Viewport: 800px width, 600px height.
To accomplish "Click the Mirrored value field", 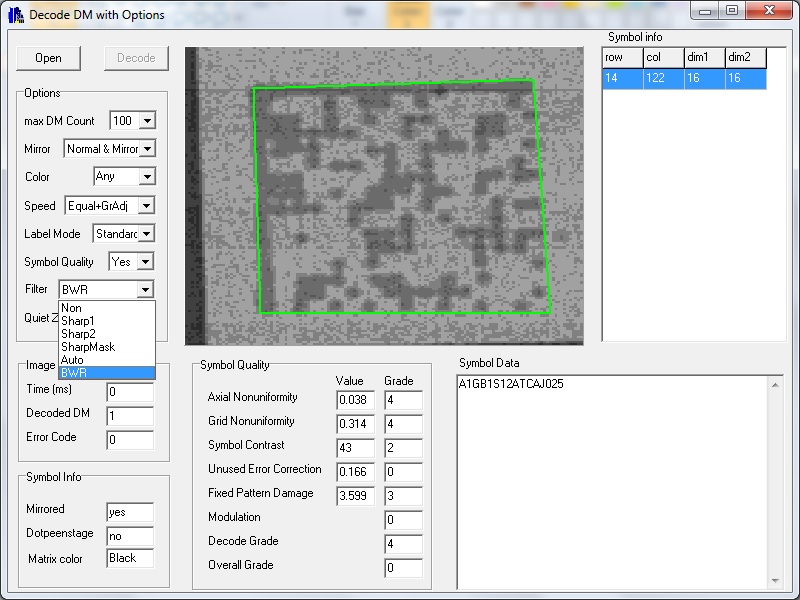I will point(130,512).
